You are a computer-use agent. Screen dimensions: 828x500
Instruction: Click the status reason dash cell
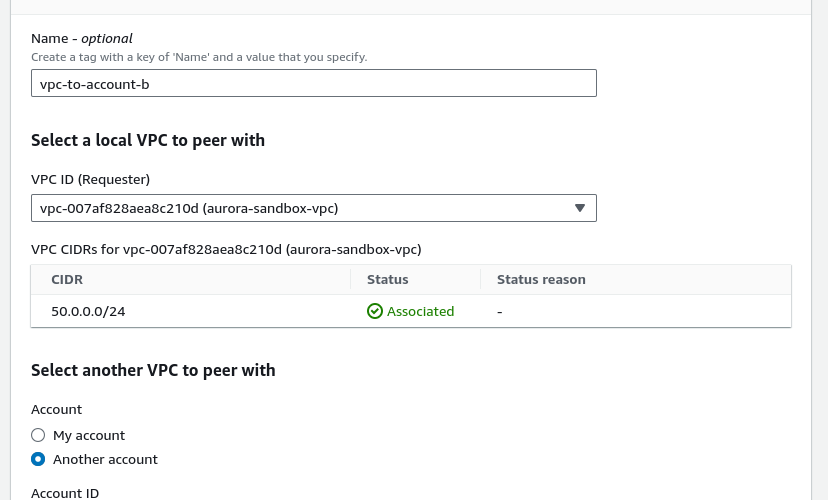pos(499,311)
